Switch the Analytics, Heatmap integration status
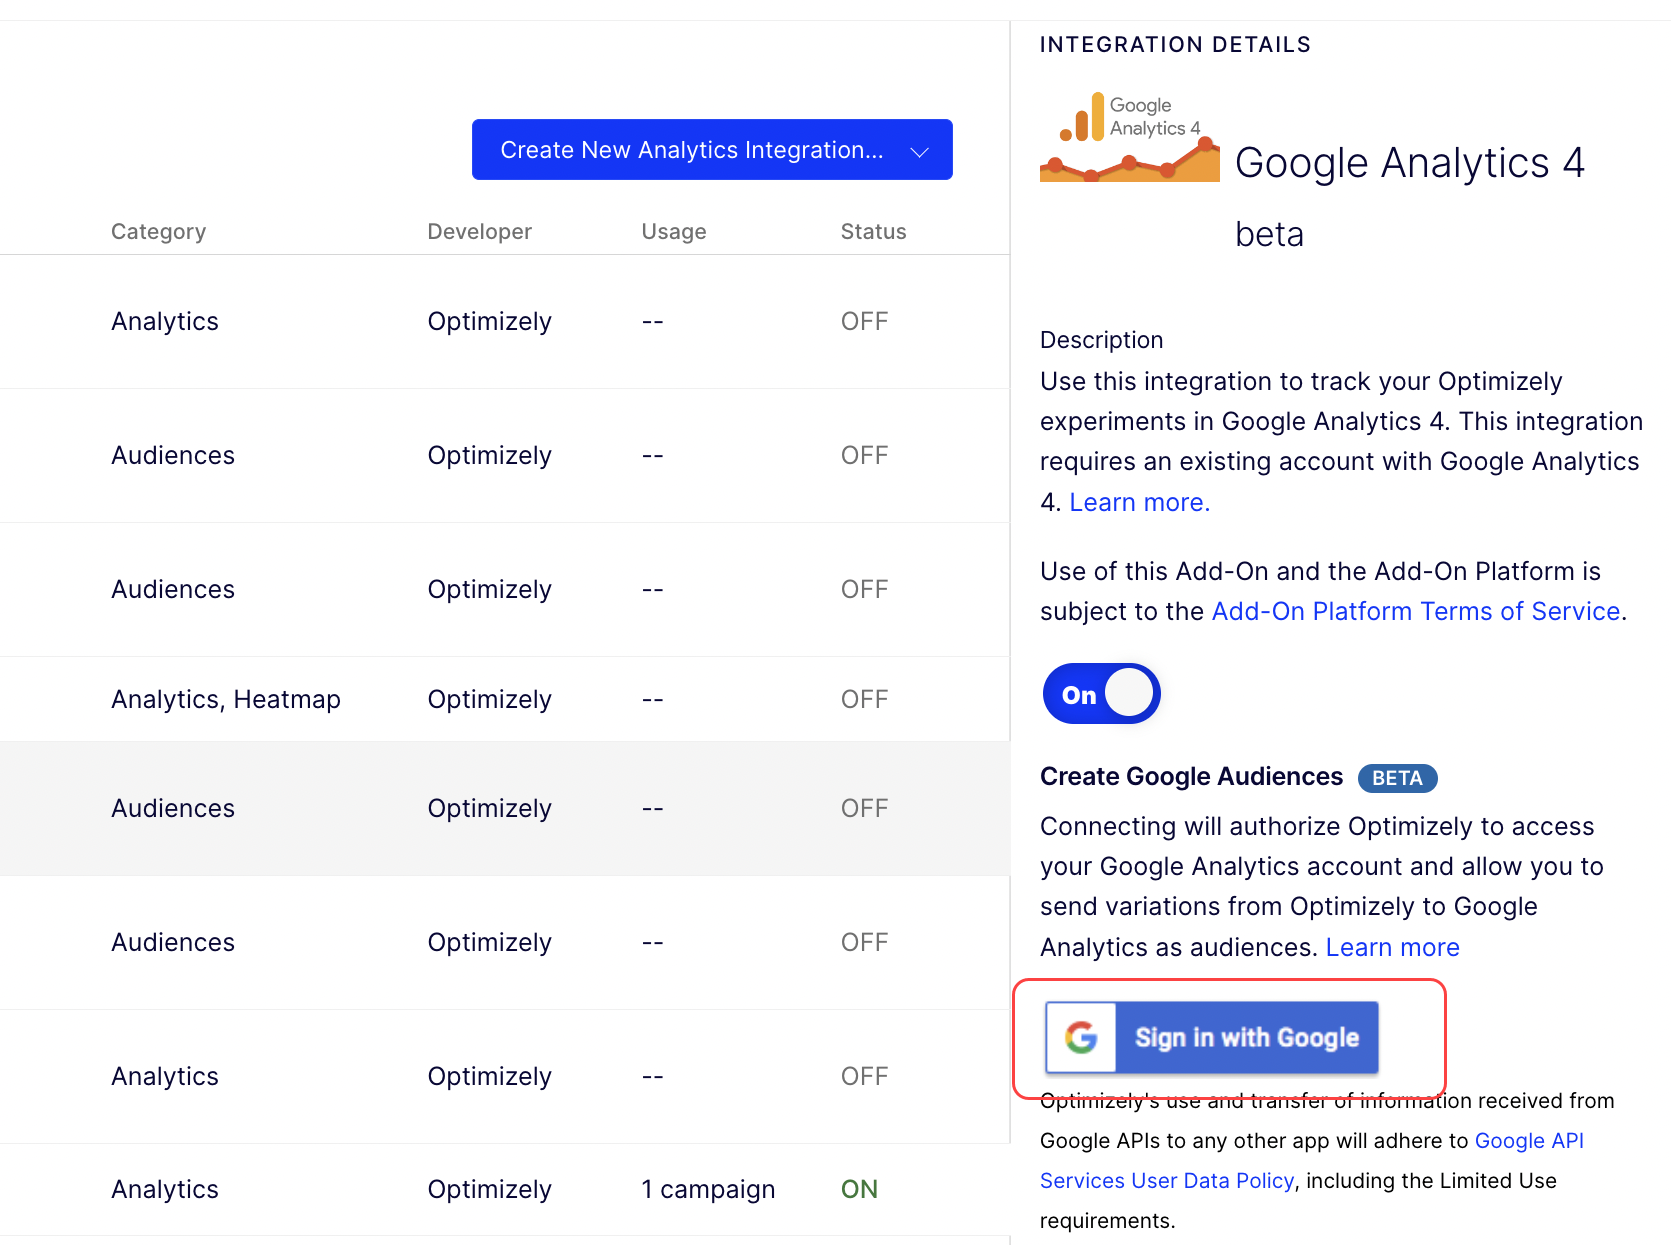Screen dimensions: 1671x1245 [863, 698]
